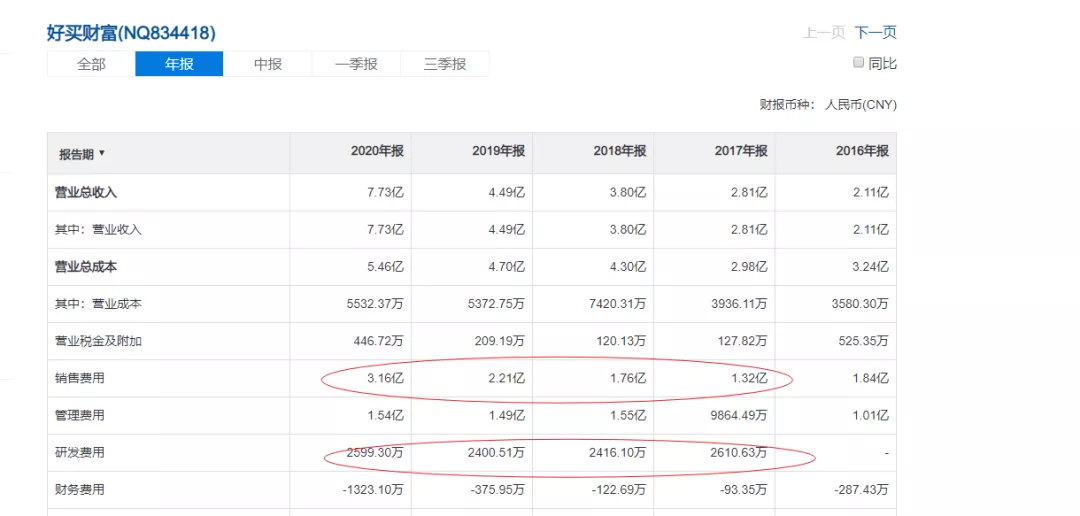
Task: Enable the 同比 checkbox
Action: coord(858,62)
